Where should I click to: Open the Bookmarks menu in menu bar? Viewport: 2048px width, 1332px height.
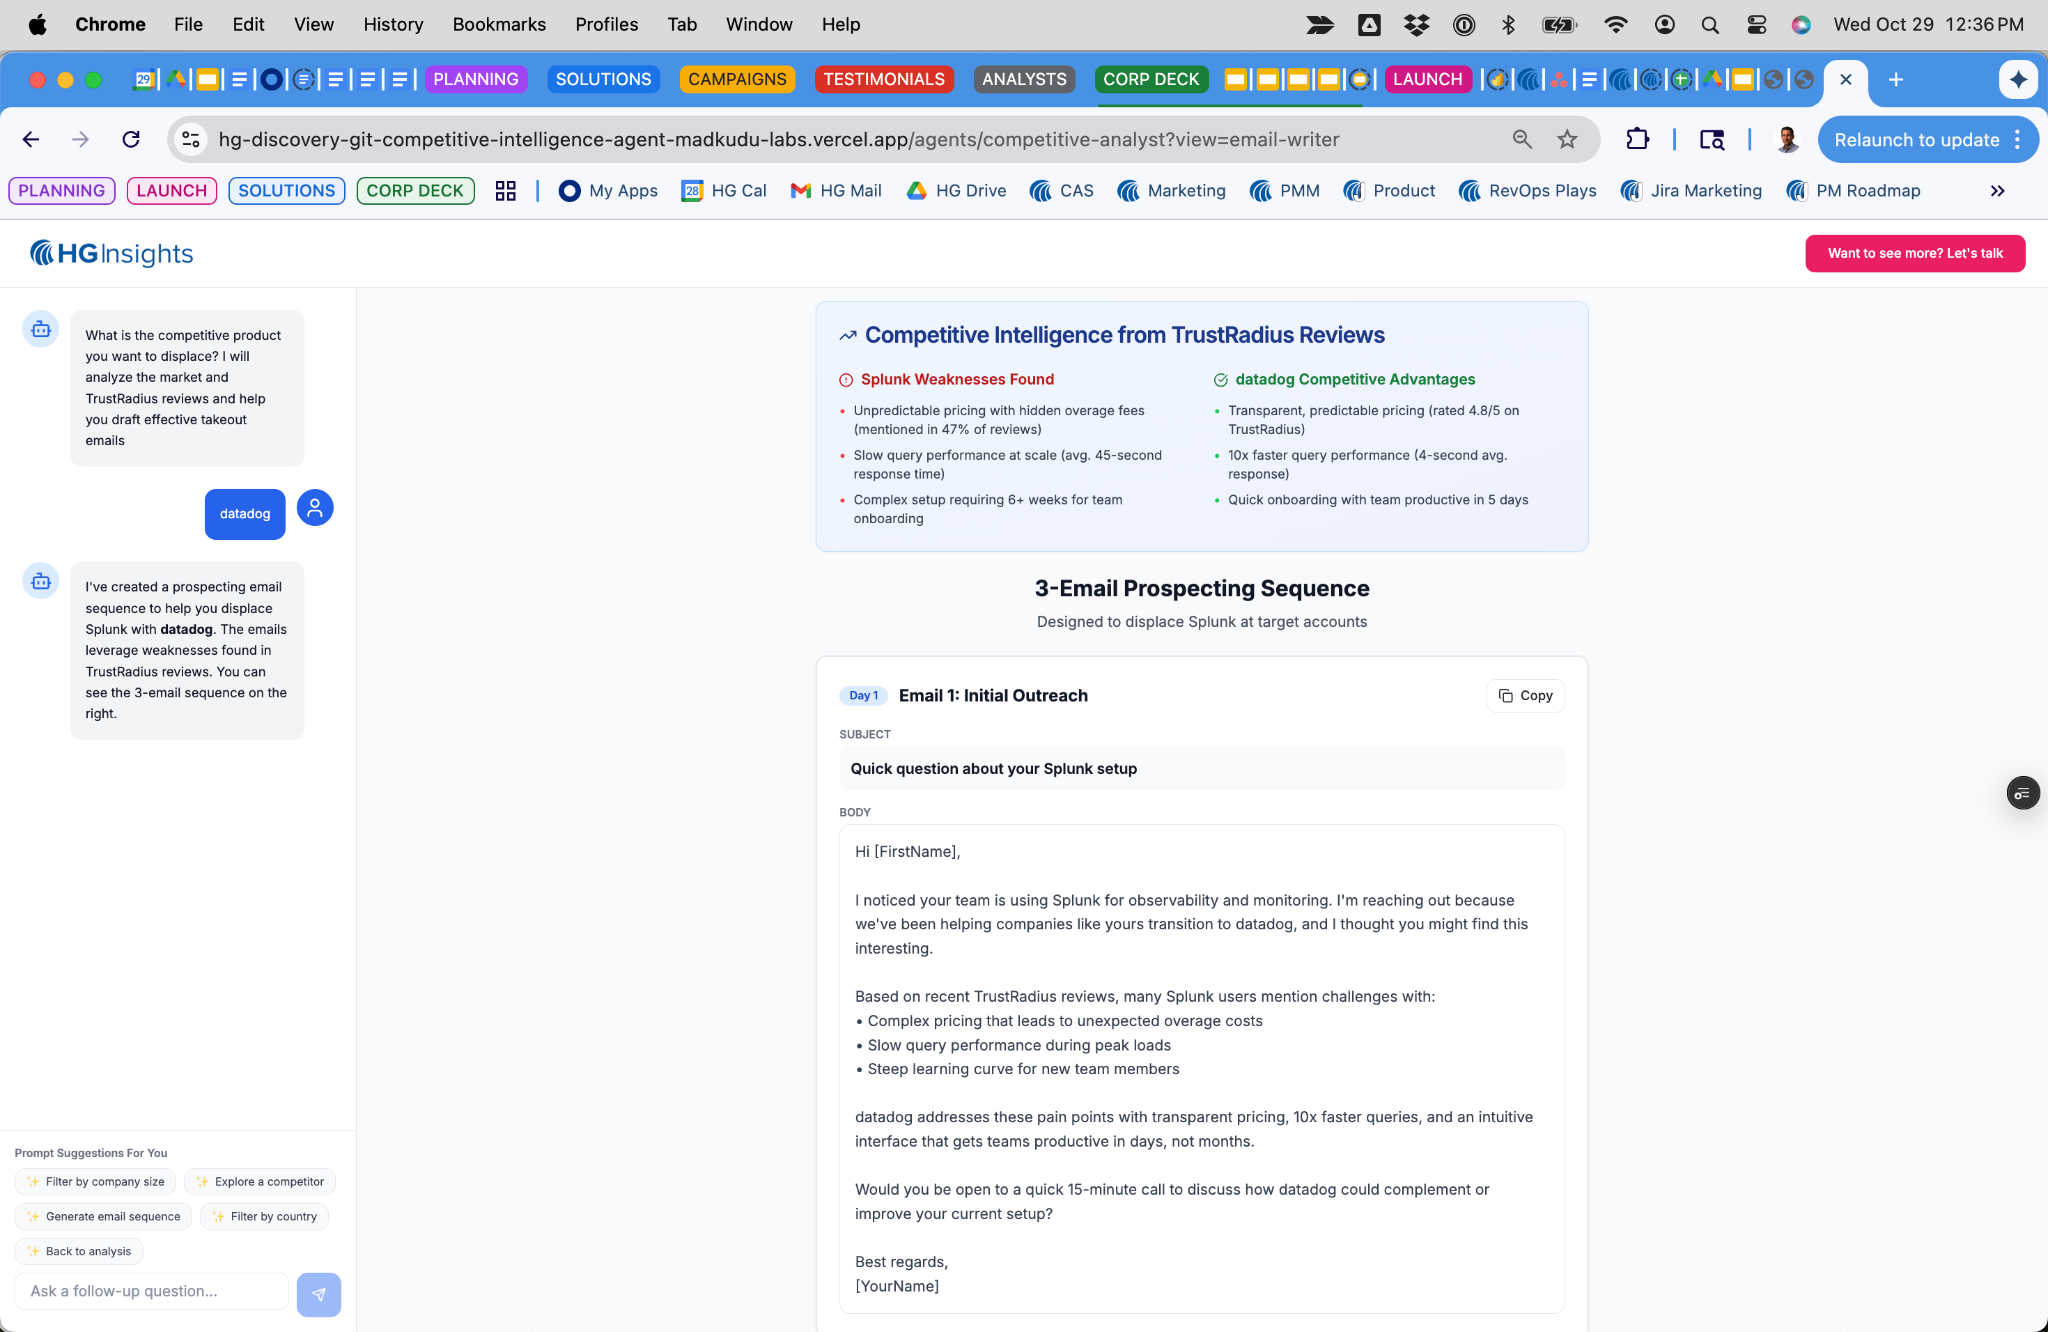(x=499, y=25)
